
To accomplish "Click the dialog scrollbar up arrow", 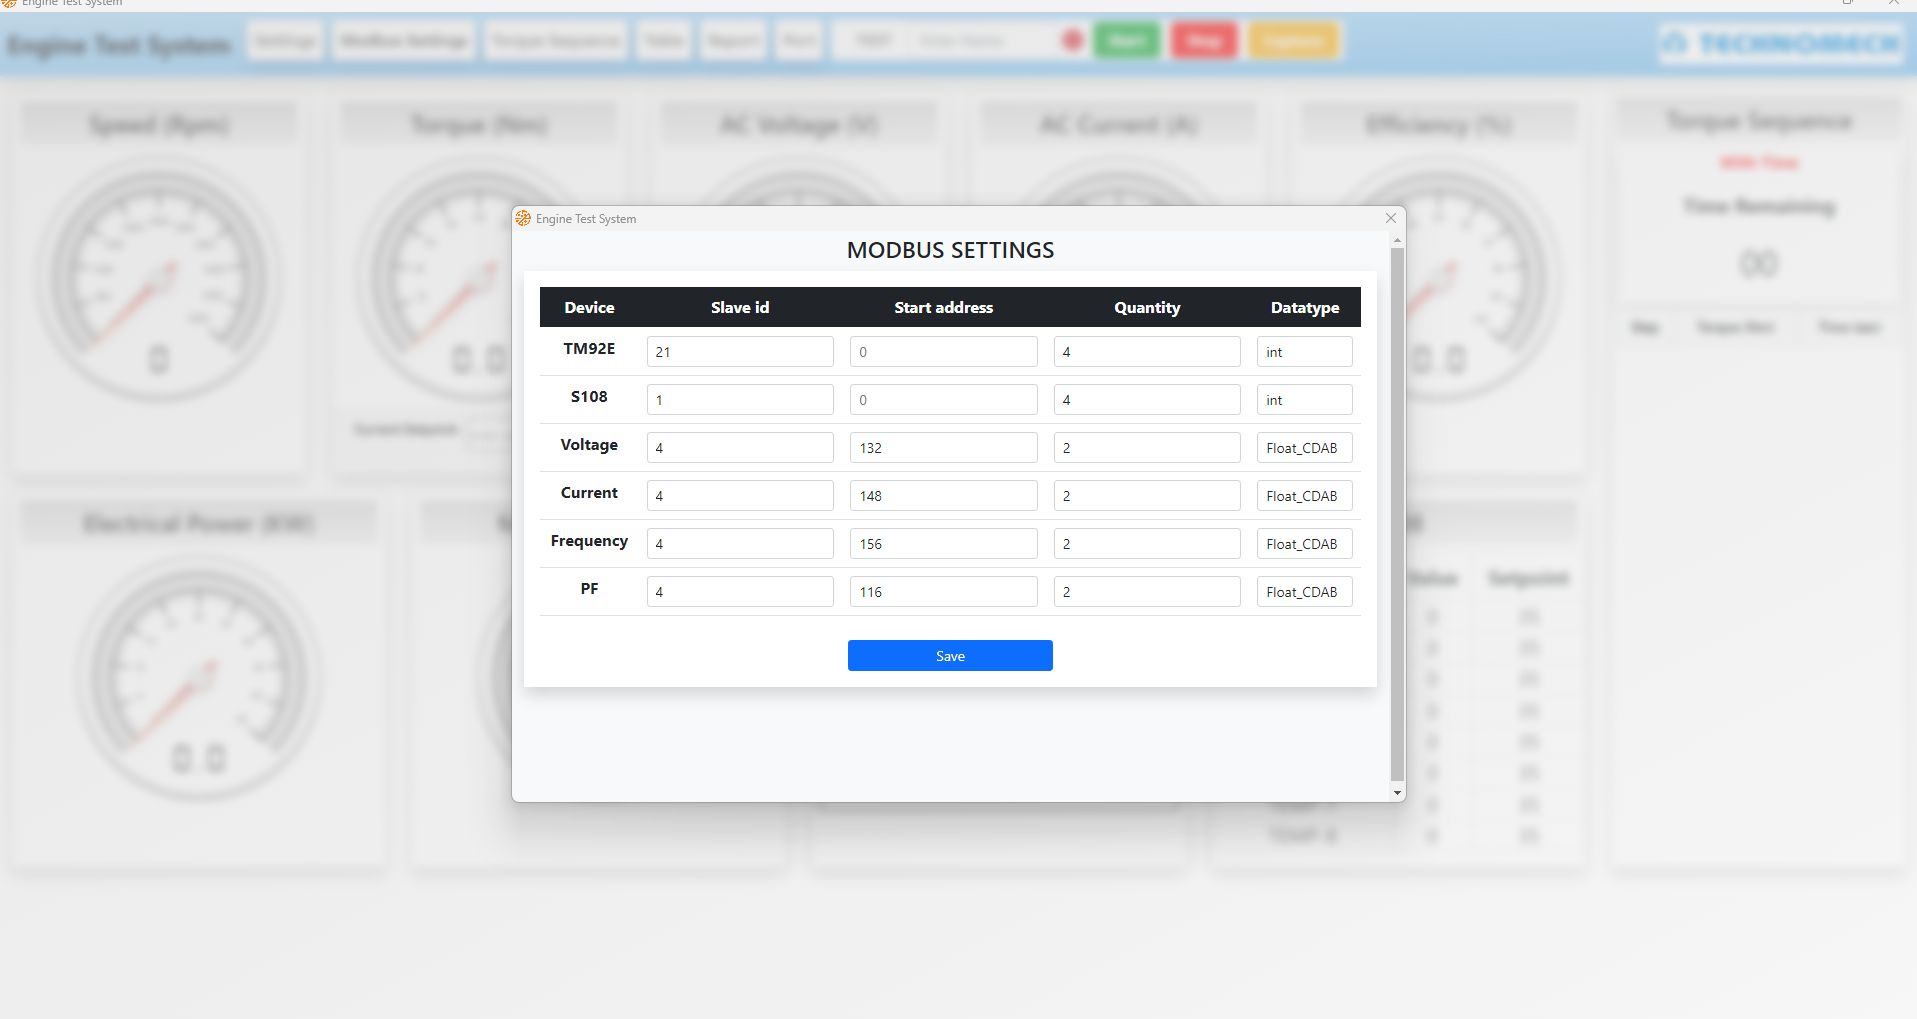I will click(1397, 241).
